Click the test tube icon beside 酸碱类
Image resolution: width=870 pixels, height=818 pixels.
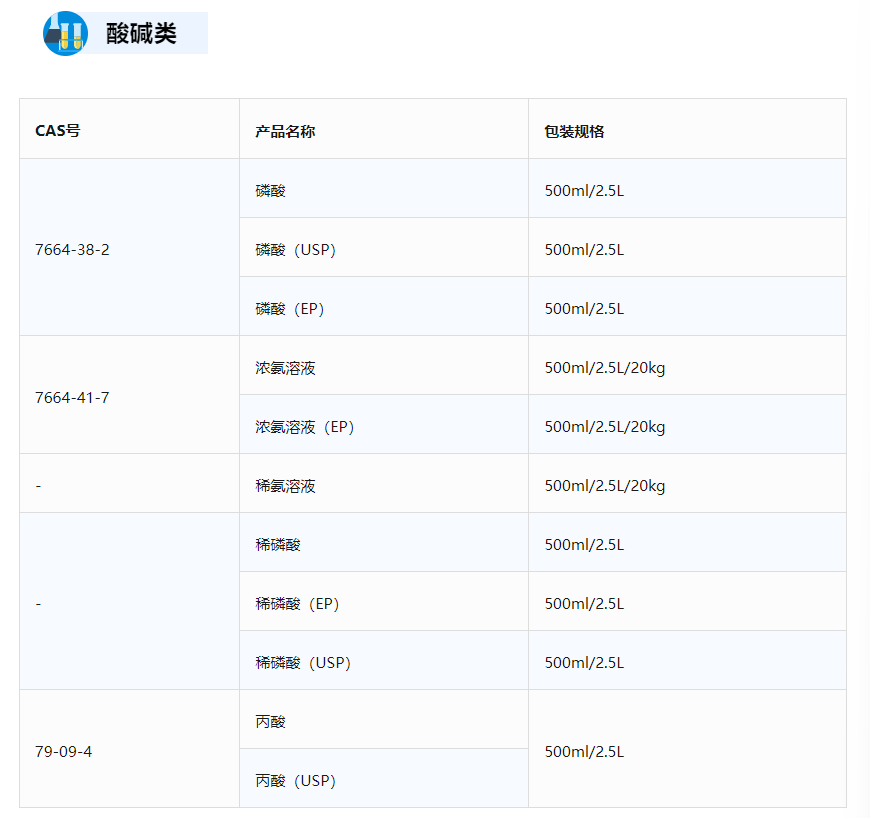(65, 33)
